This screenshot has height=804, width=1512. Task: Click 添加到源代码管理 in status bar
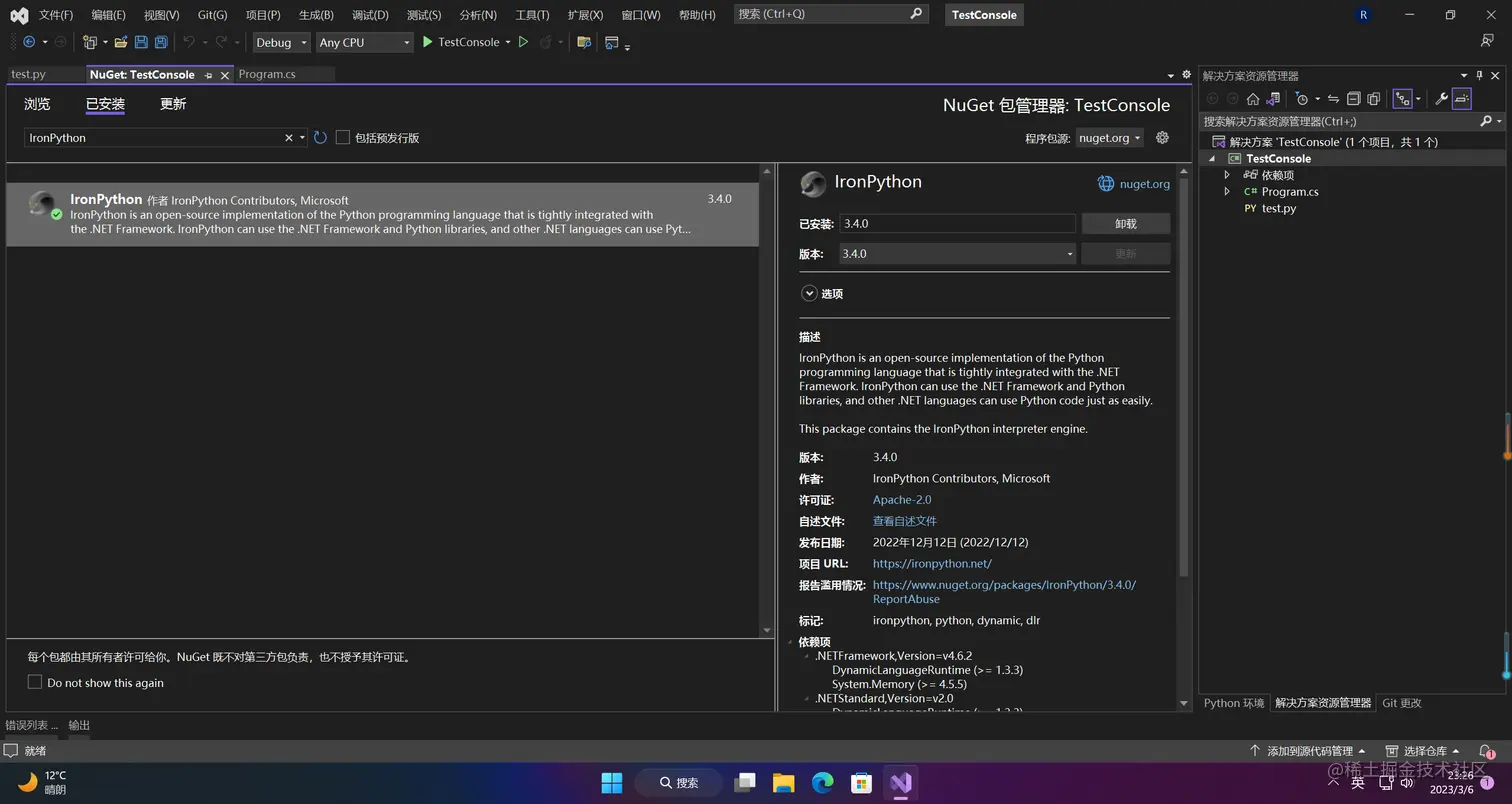(1309, 751)
